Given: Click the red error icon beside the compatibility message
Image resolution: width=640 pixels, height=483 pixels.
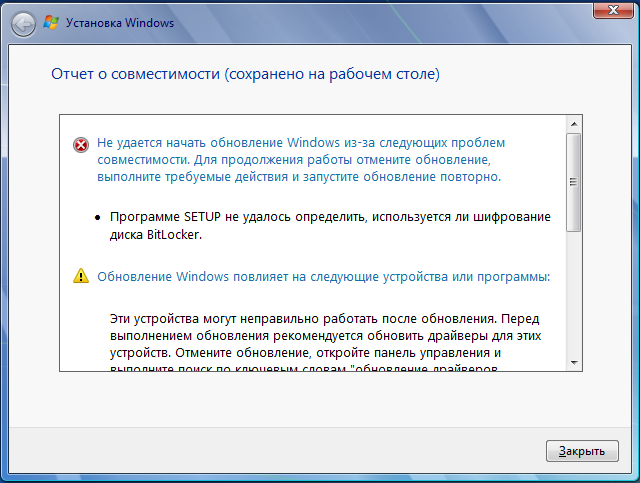Looking at the screenshot, I should point(81,145).
